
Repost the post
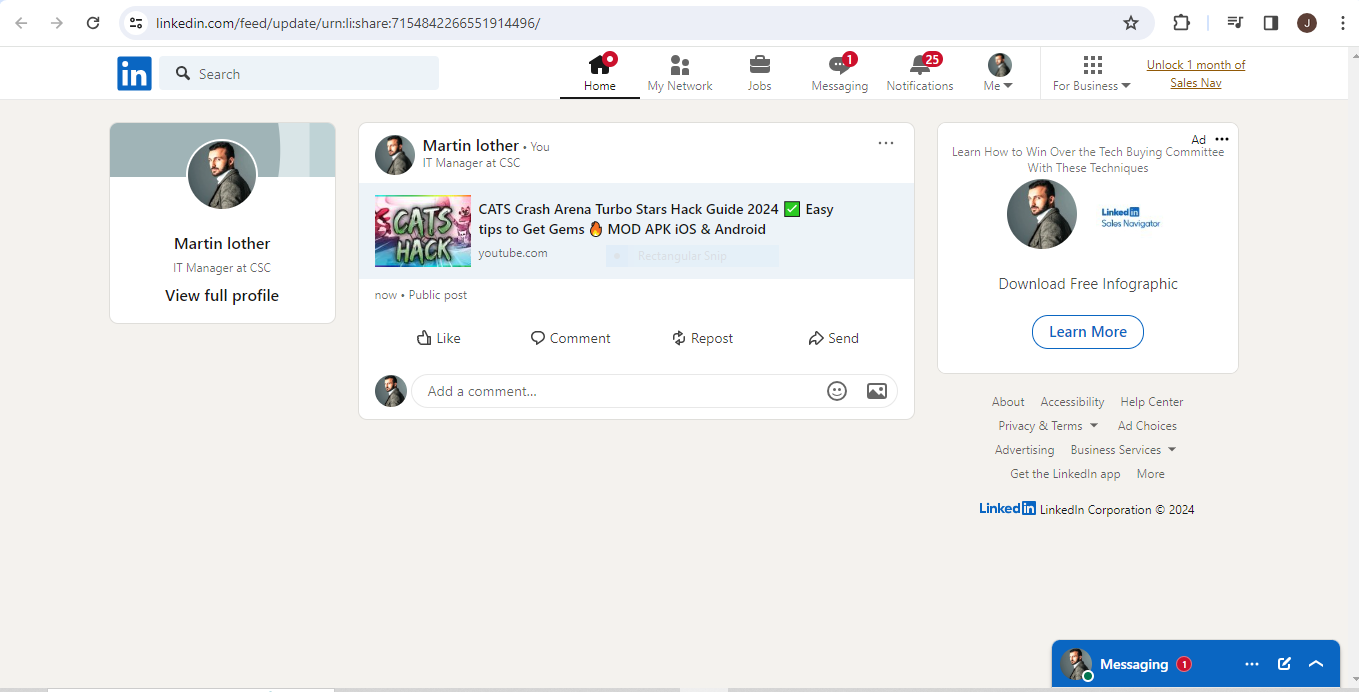[x=702, y=338]
